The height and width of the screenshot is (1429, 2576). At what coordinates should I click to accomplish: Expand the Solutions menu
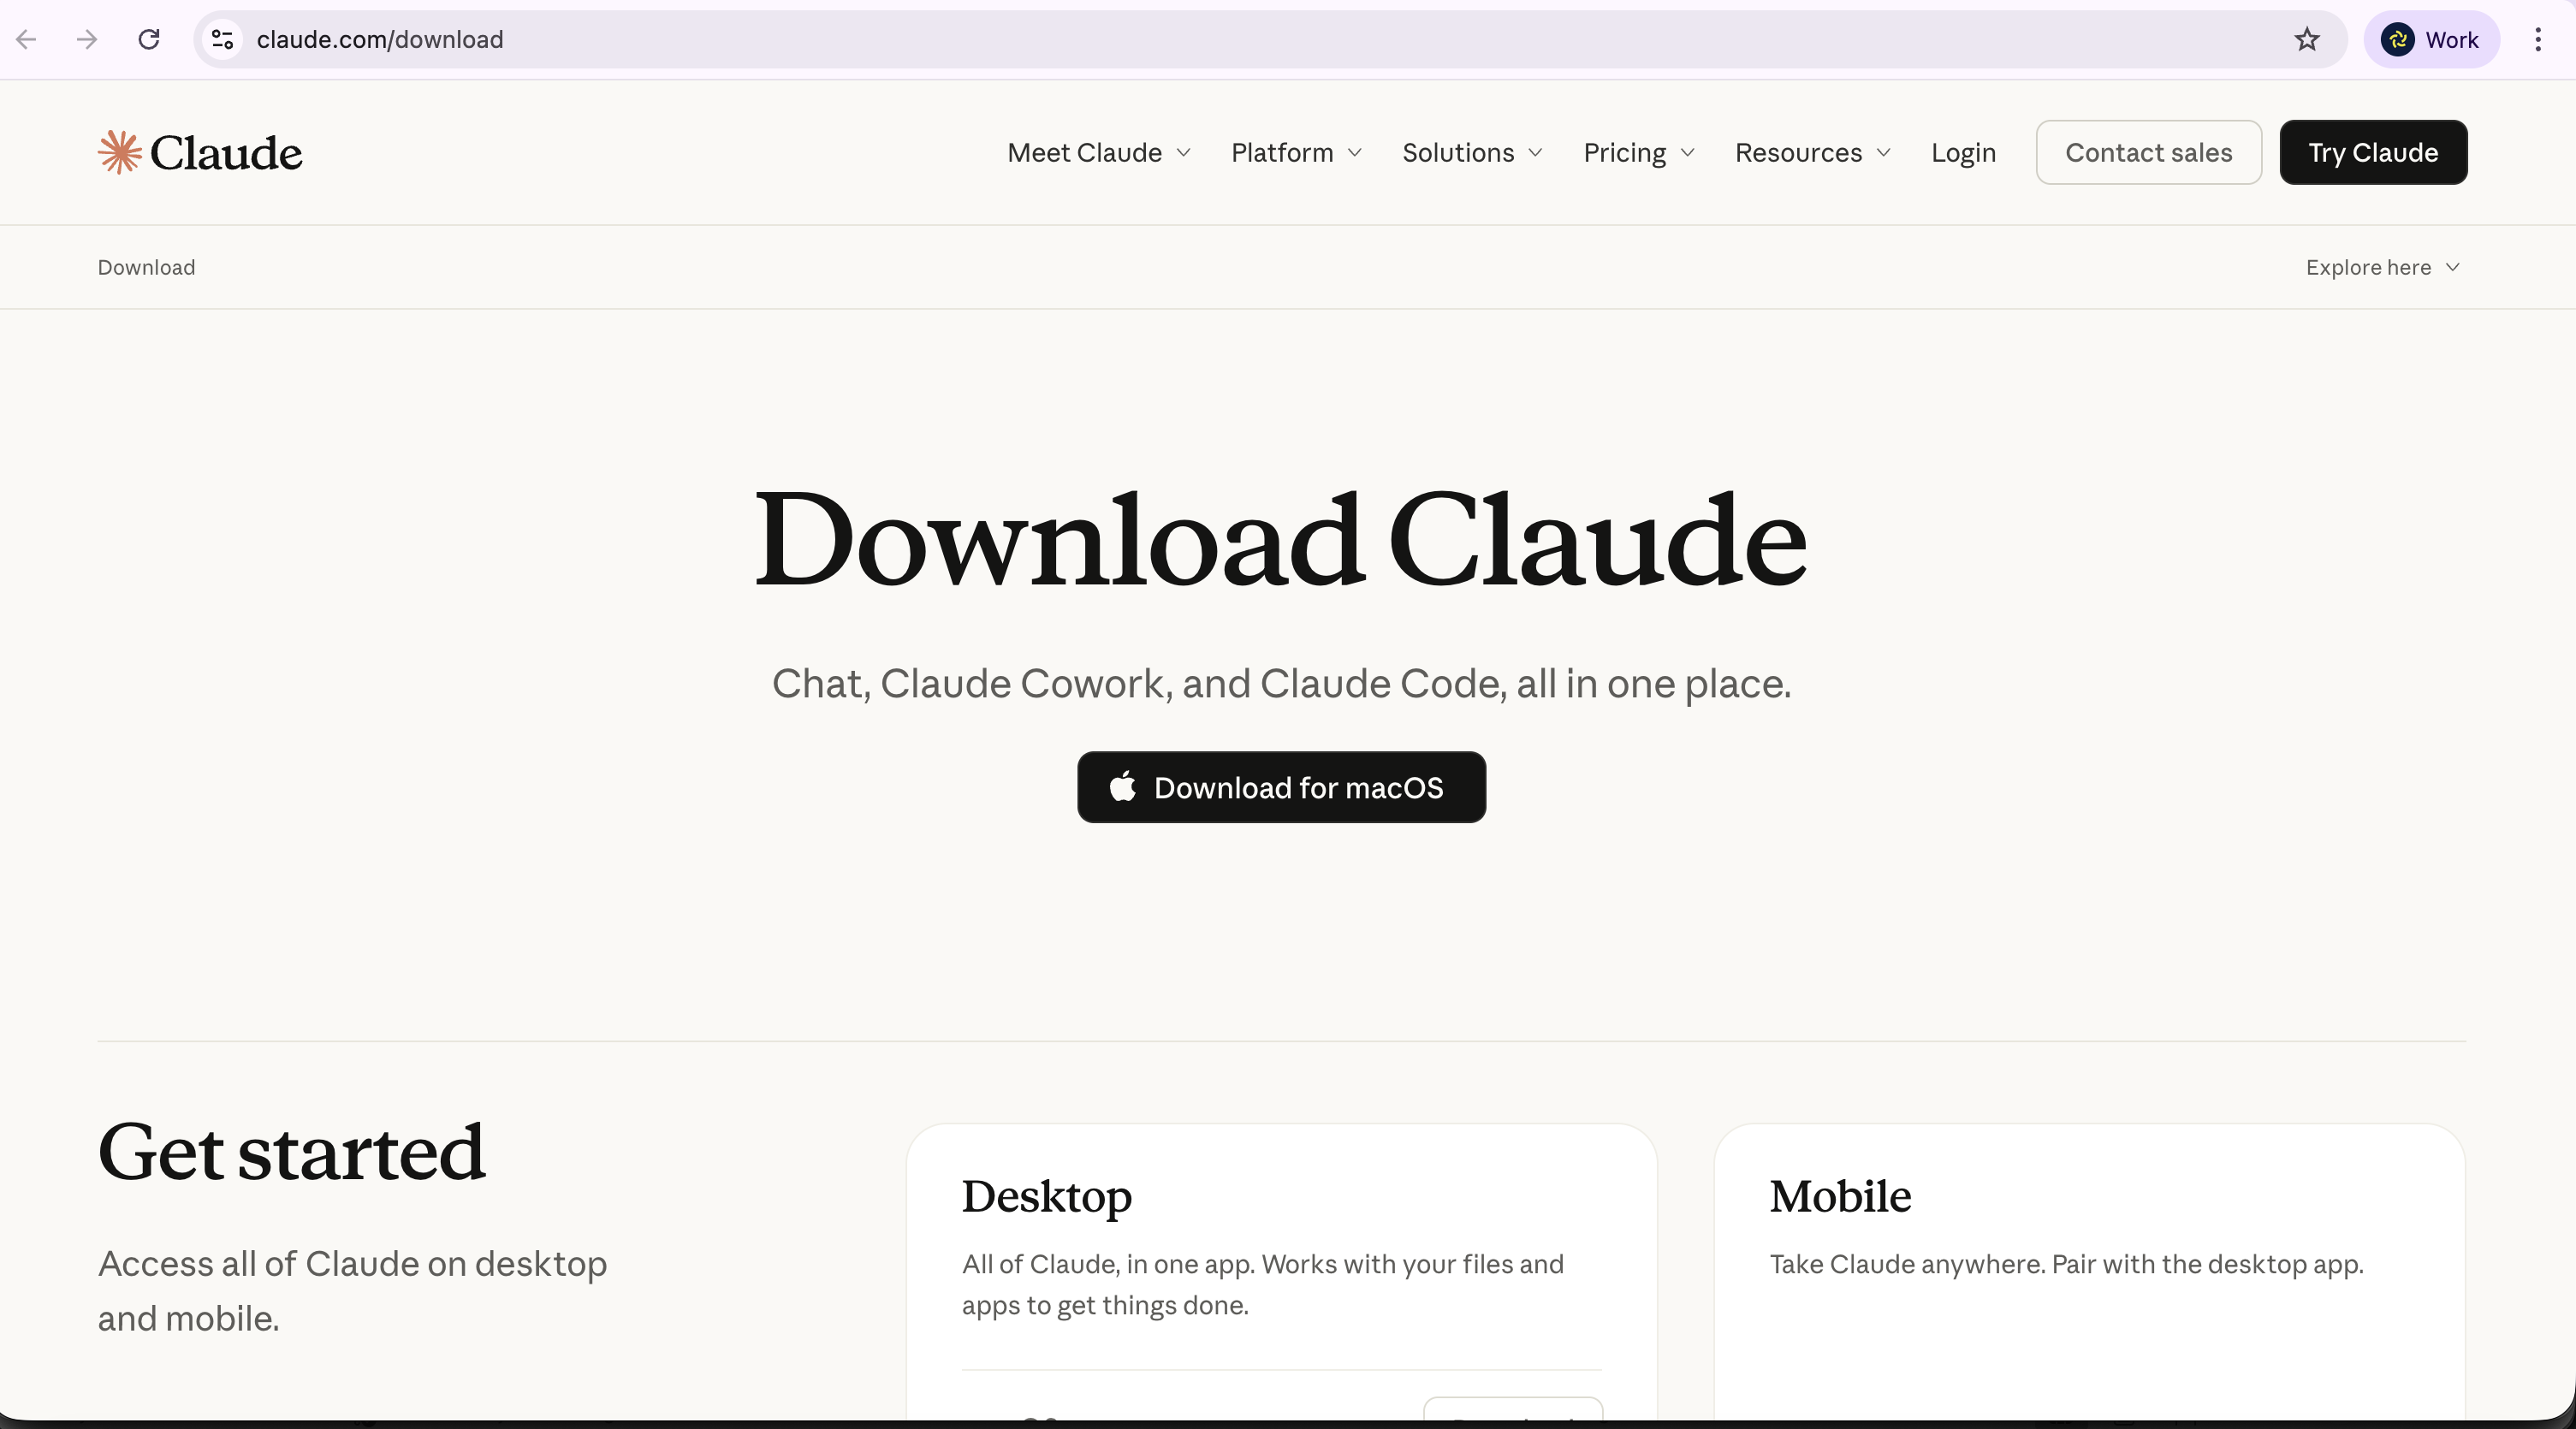[1473, 152]
